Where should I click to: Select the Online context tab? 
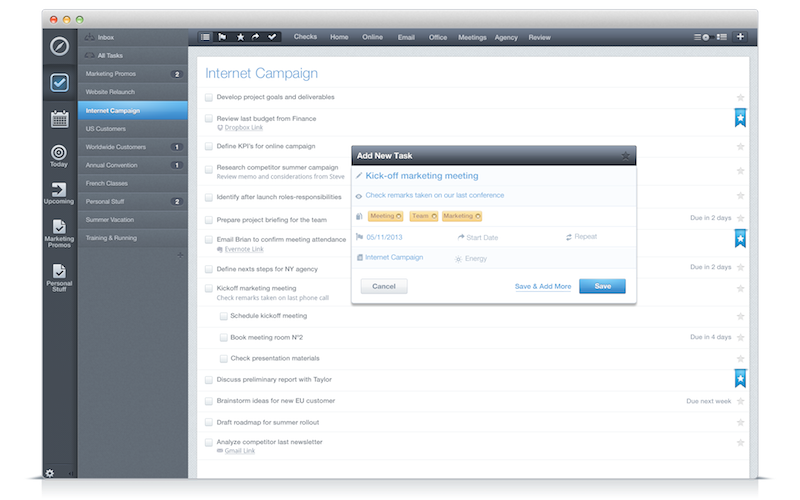coord(372,37)
